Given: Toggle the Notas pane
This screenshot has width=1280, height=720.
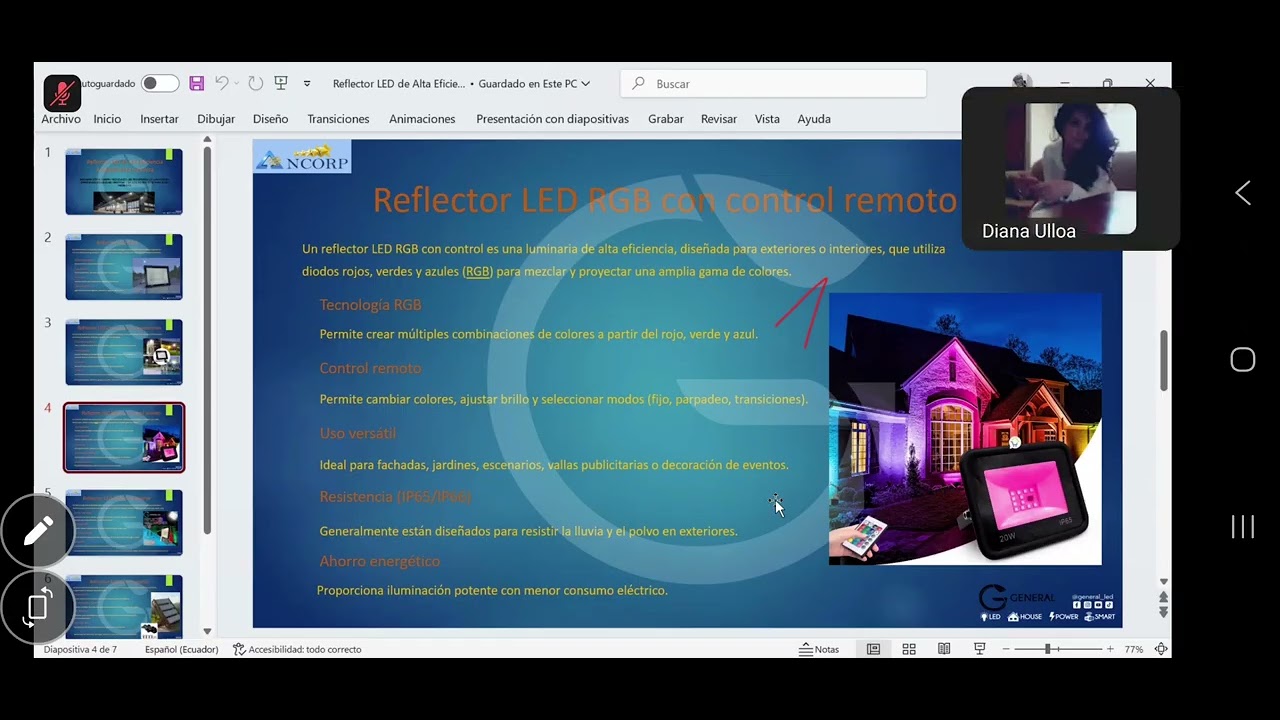Looking at the screenshot, I should click(819, 649).
